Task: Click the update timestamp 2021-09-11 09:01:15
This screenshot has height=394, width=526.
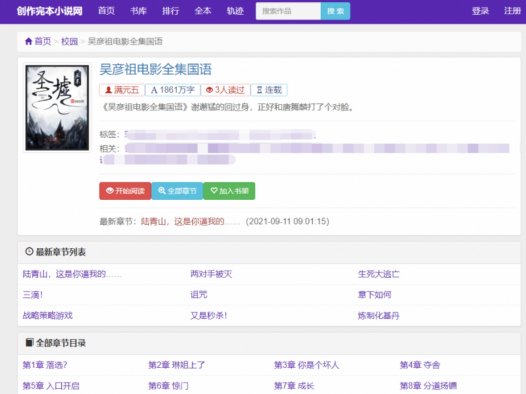Action: tap(287, 221)
